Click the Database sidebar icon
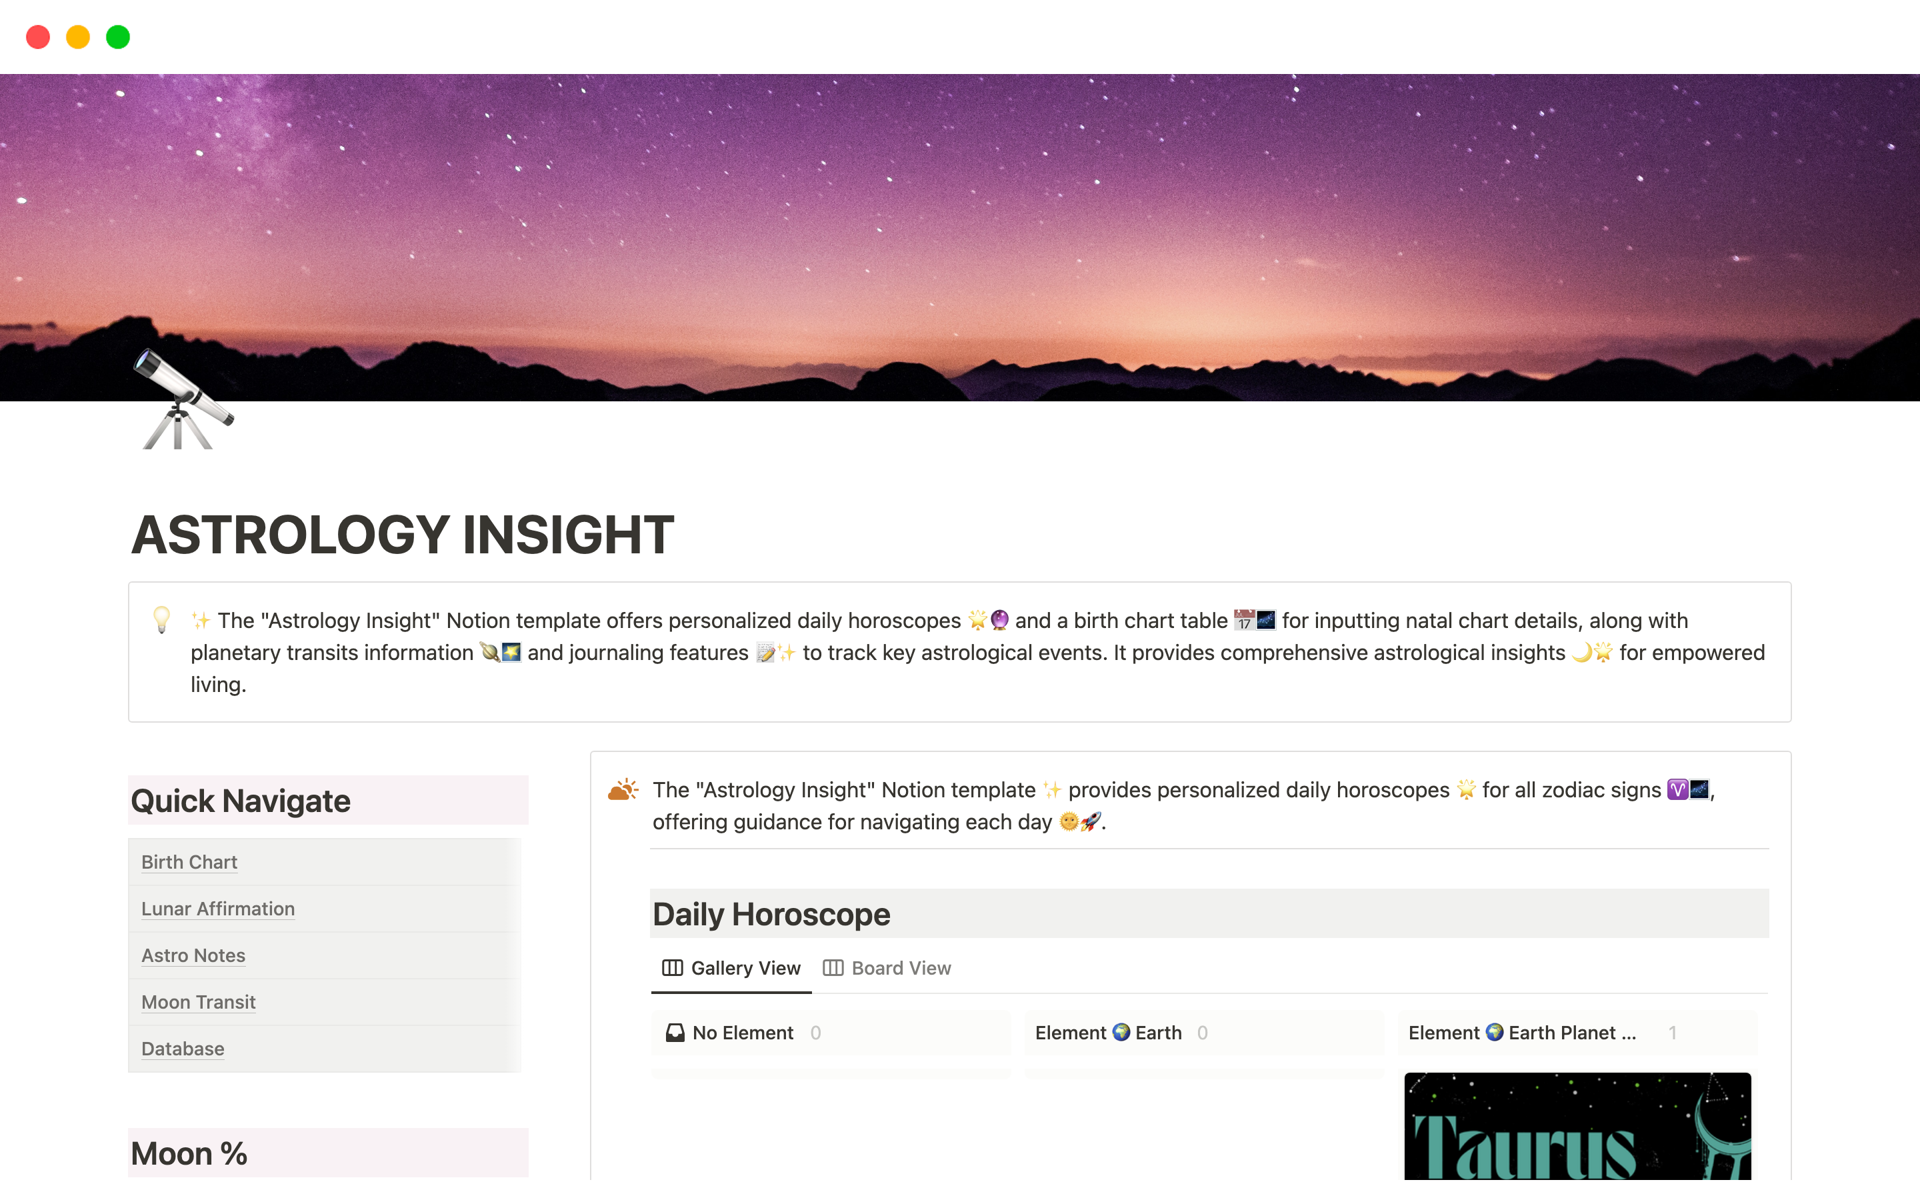 (182, 1048)
